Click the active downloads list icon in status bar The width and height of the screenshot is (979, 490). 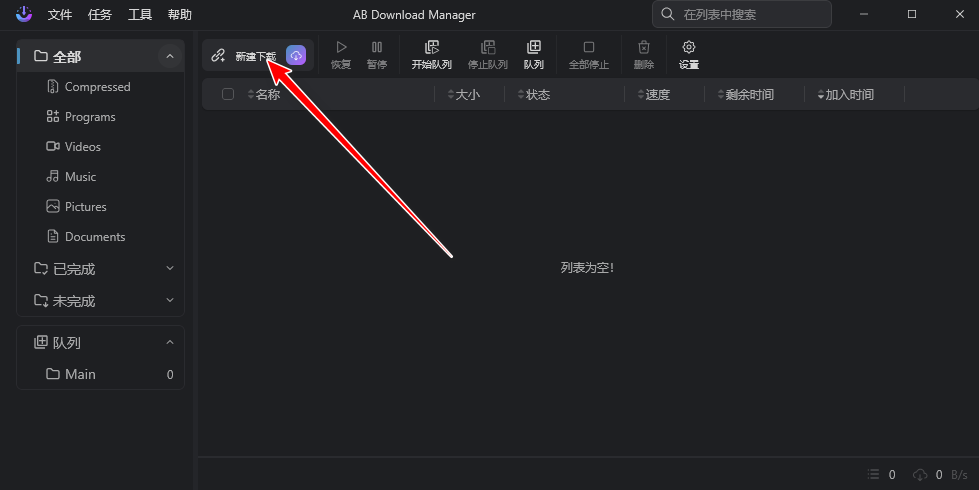tap(873, 474)
